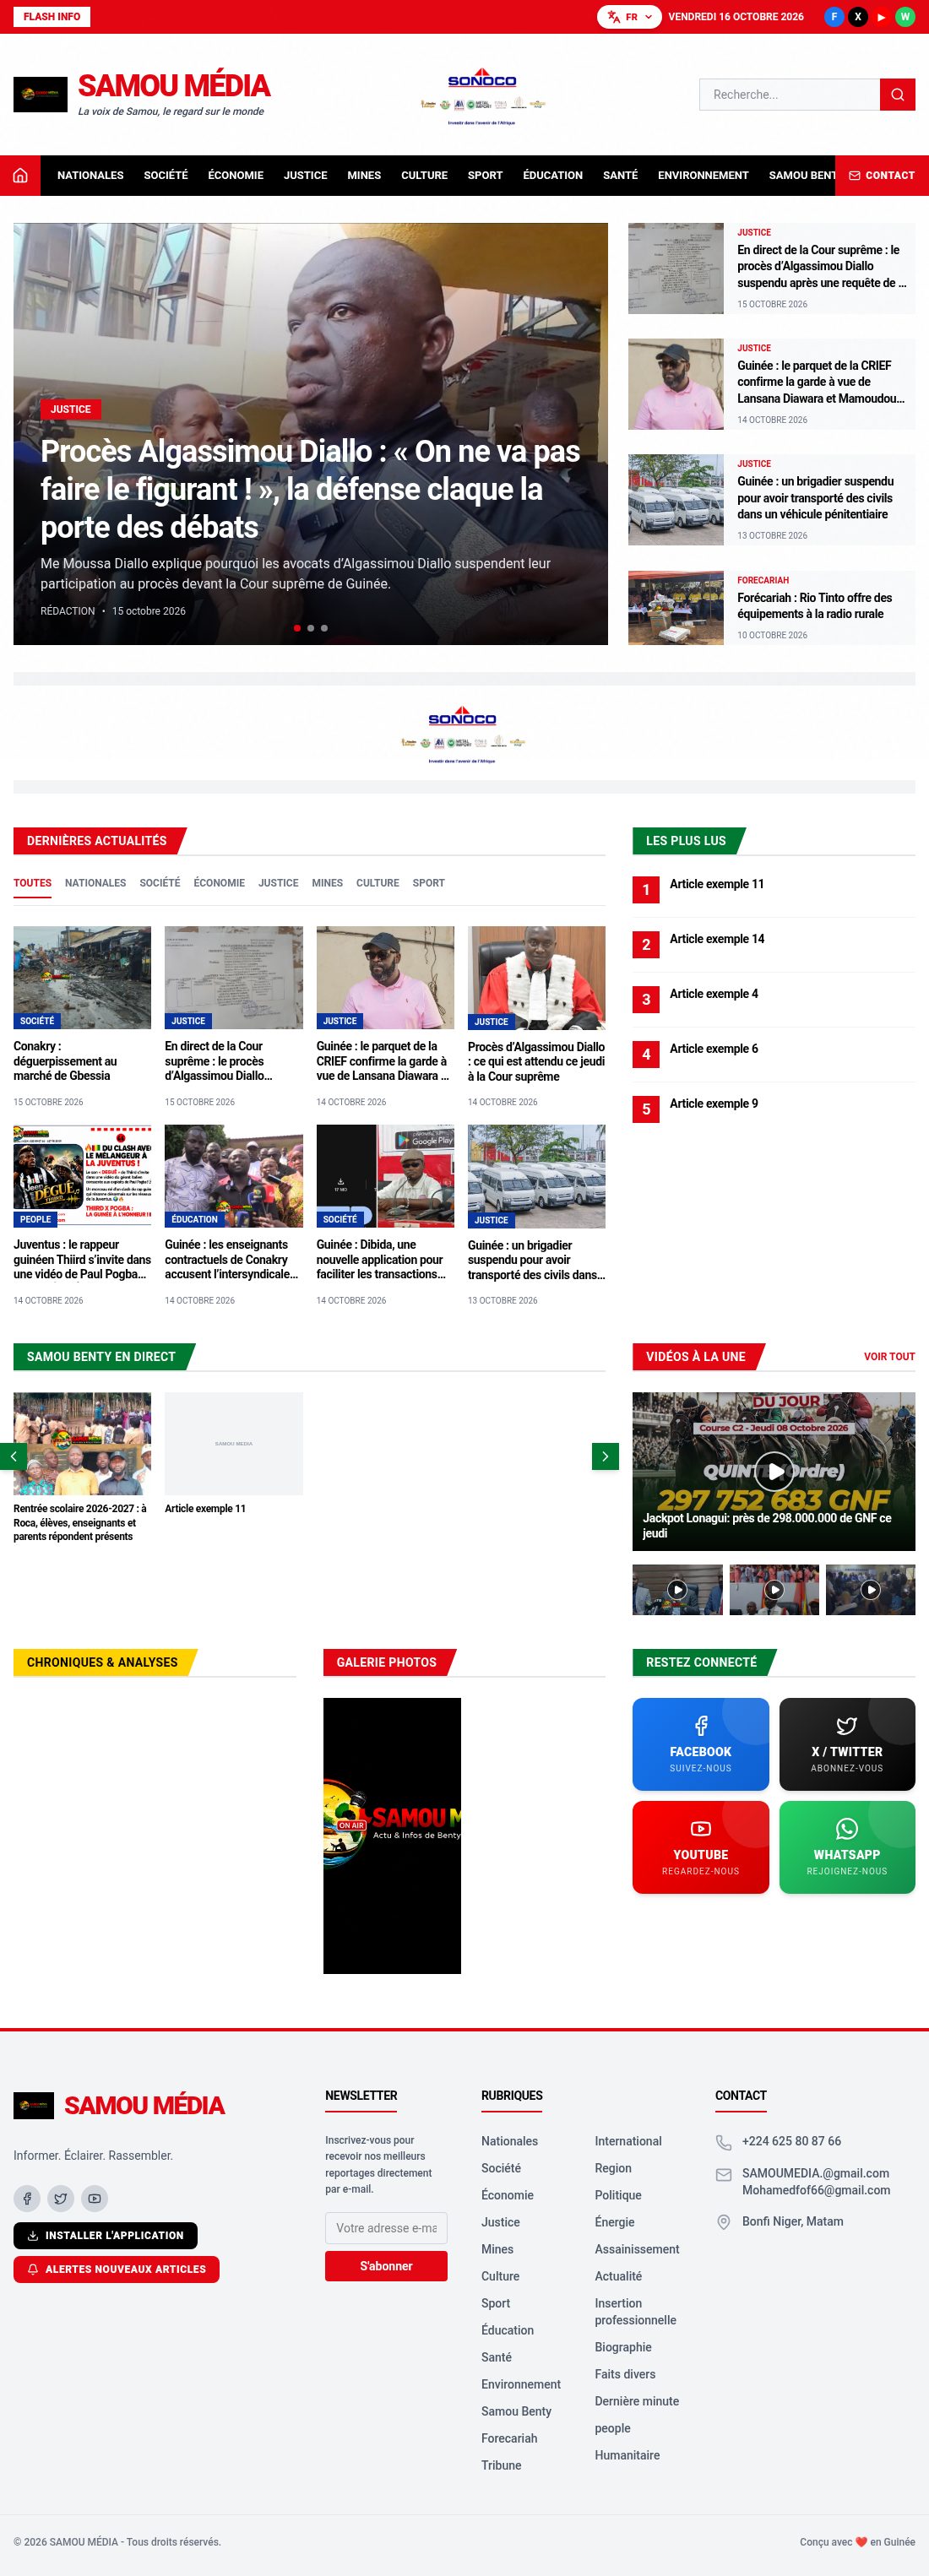
Task: Open the Facebook icon in top bar
Action: tap(834, 17)
